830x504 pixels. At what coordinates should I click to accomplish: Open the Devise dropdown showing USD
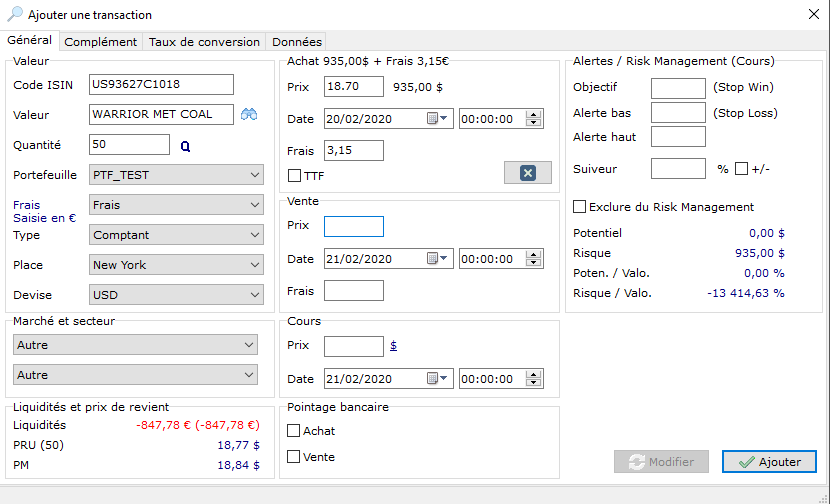176,295
